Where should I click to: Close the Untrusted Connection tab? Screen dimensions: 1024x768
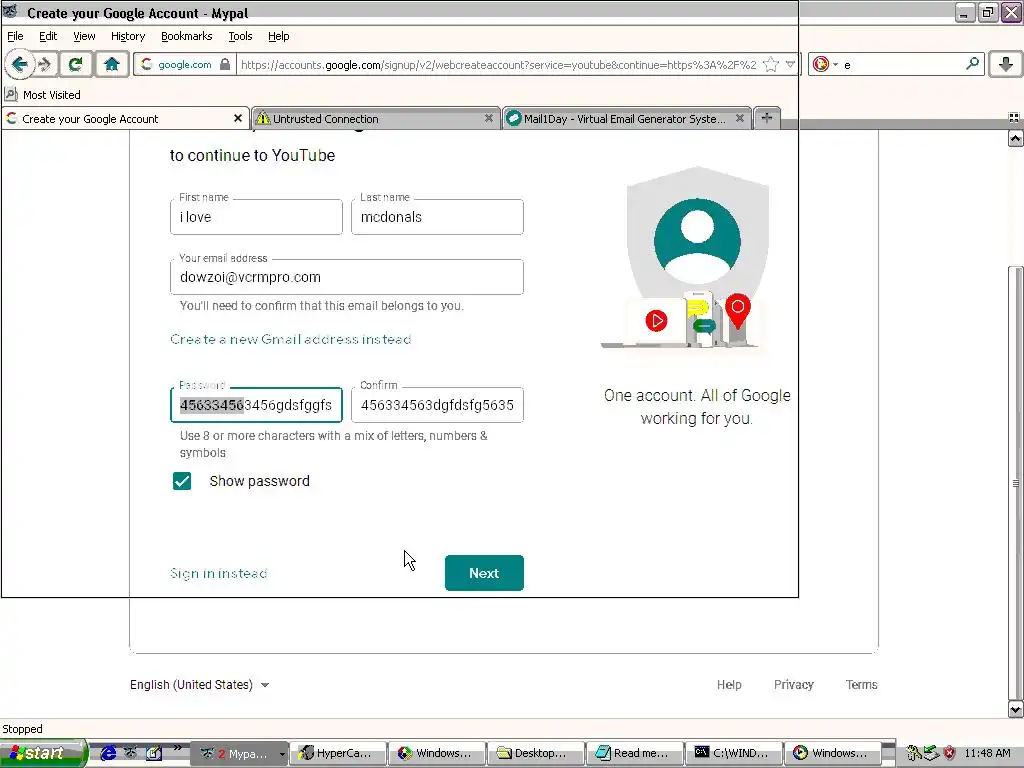pos(488,118)
